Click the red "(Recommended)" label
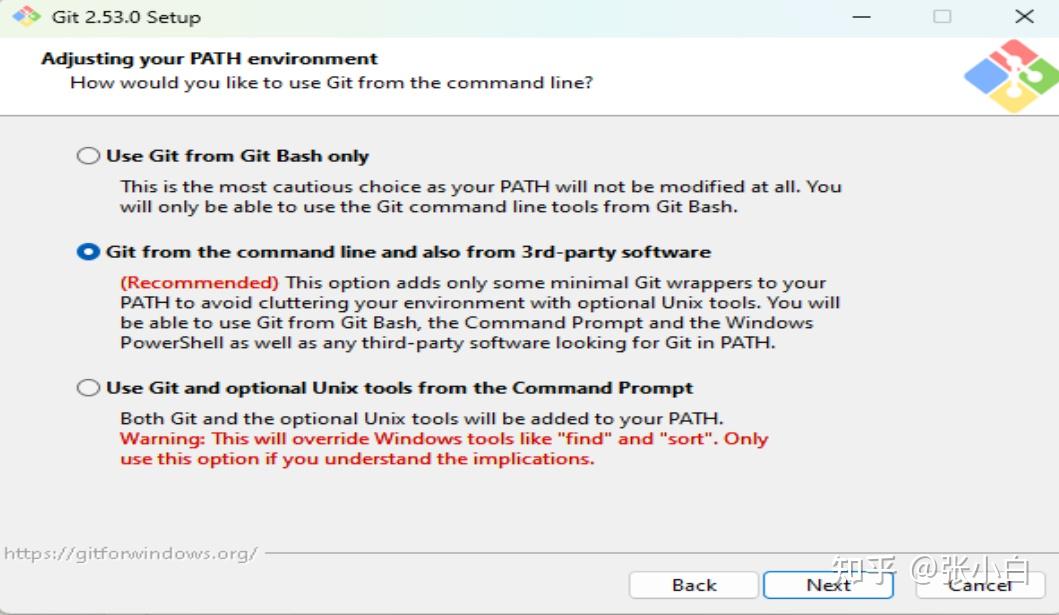 pyautogui.click(x=200, y=283)
